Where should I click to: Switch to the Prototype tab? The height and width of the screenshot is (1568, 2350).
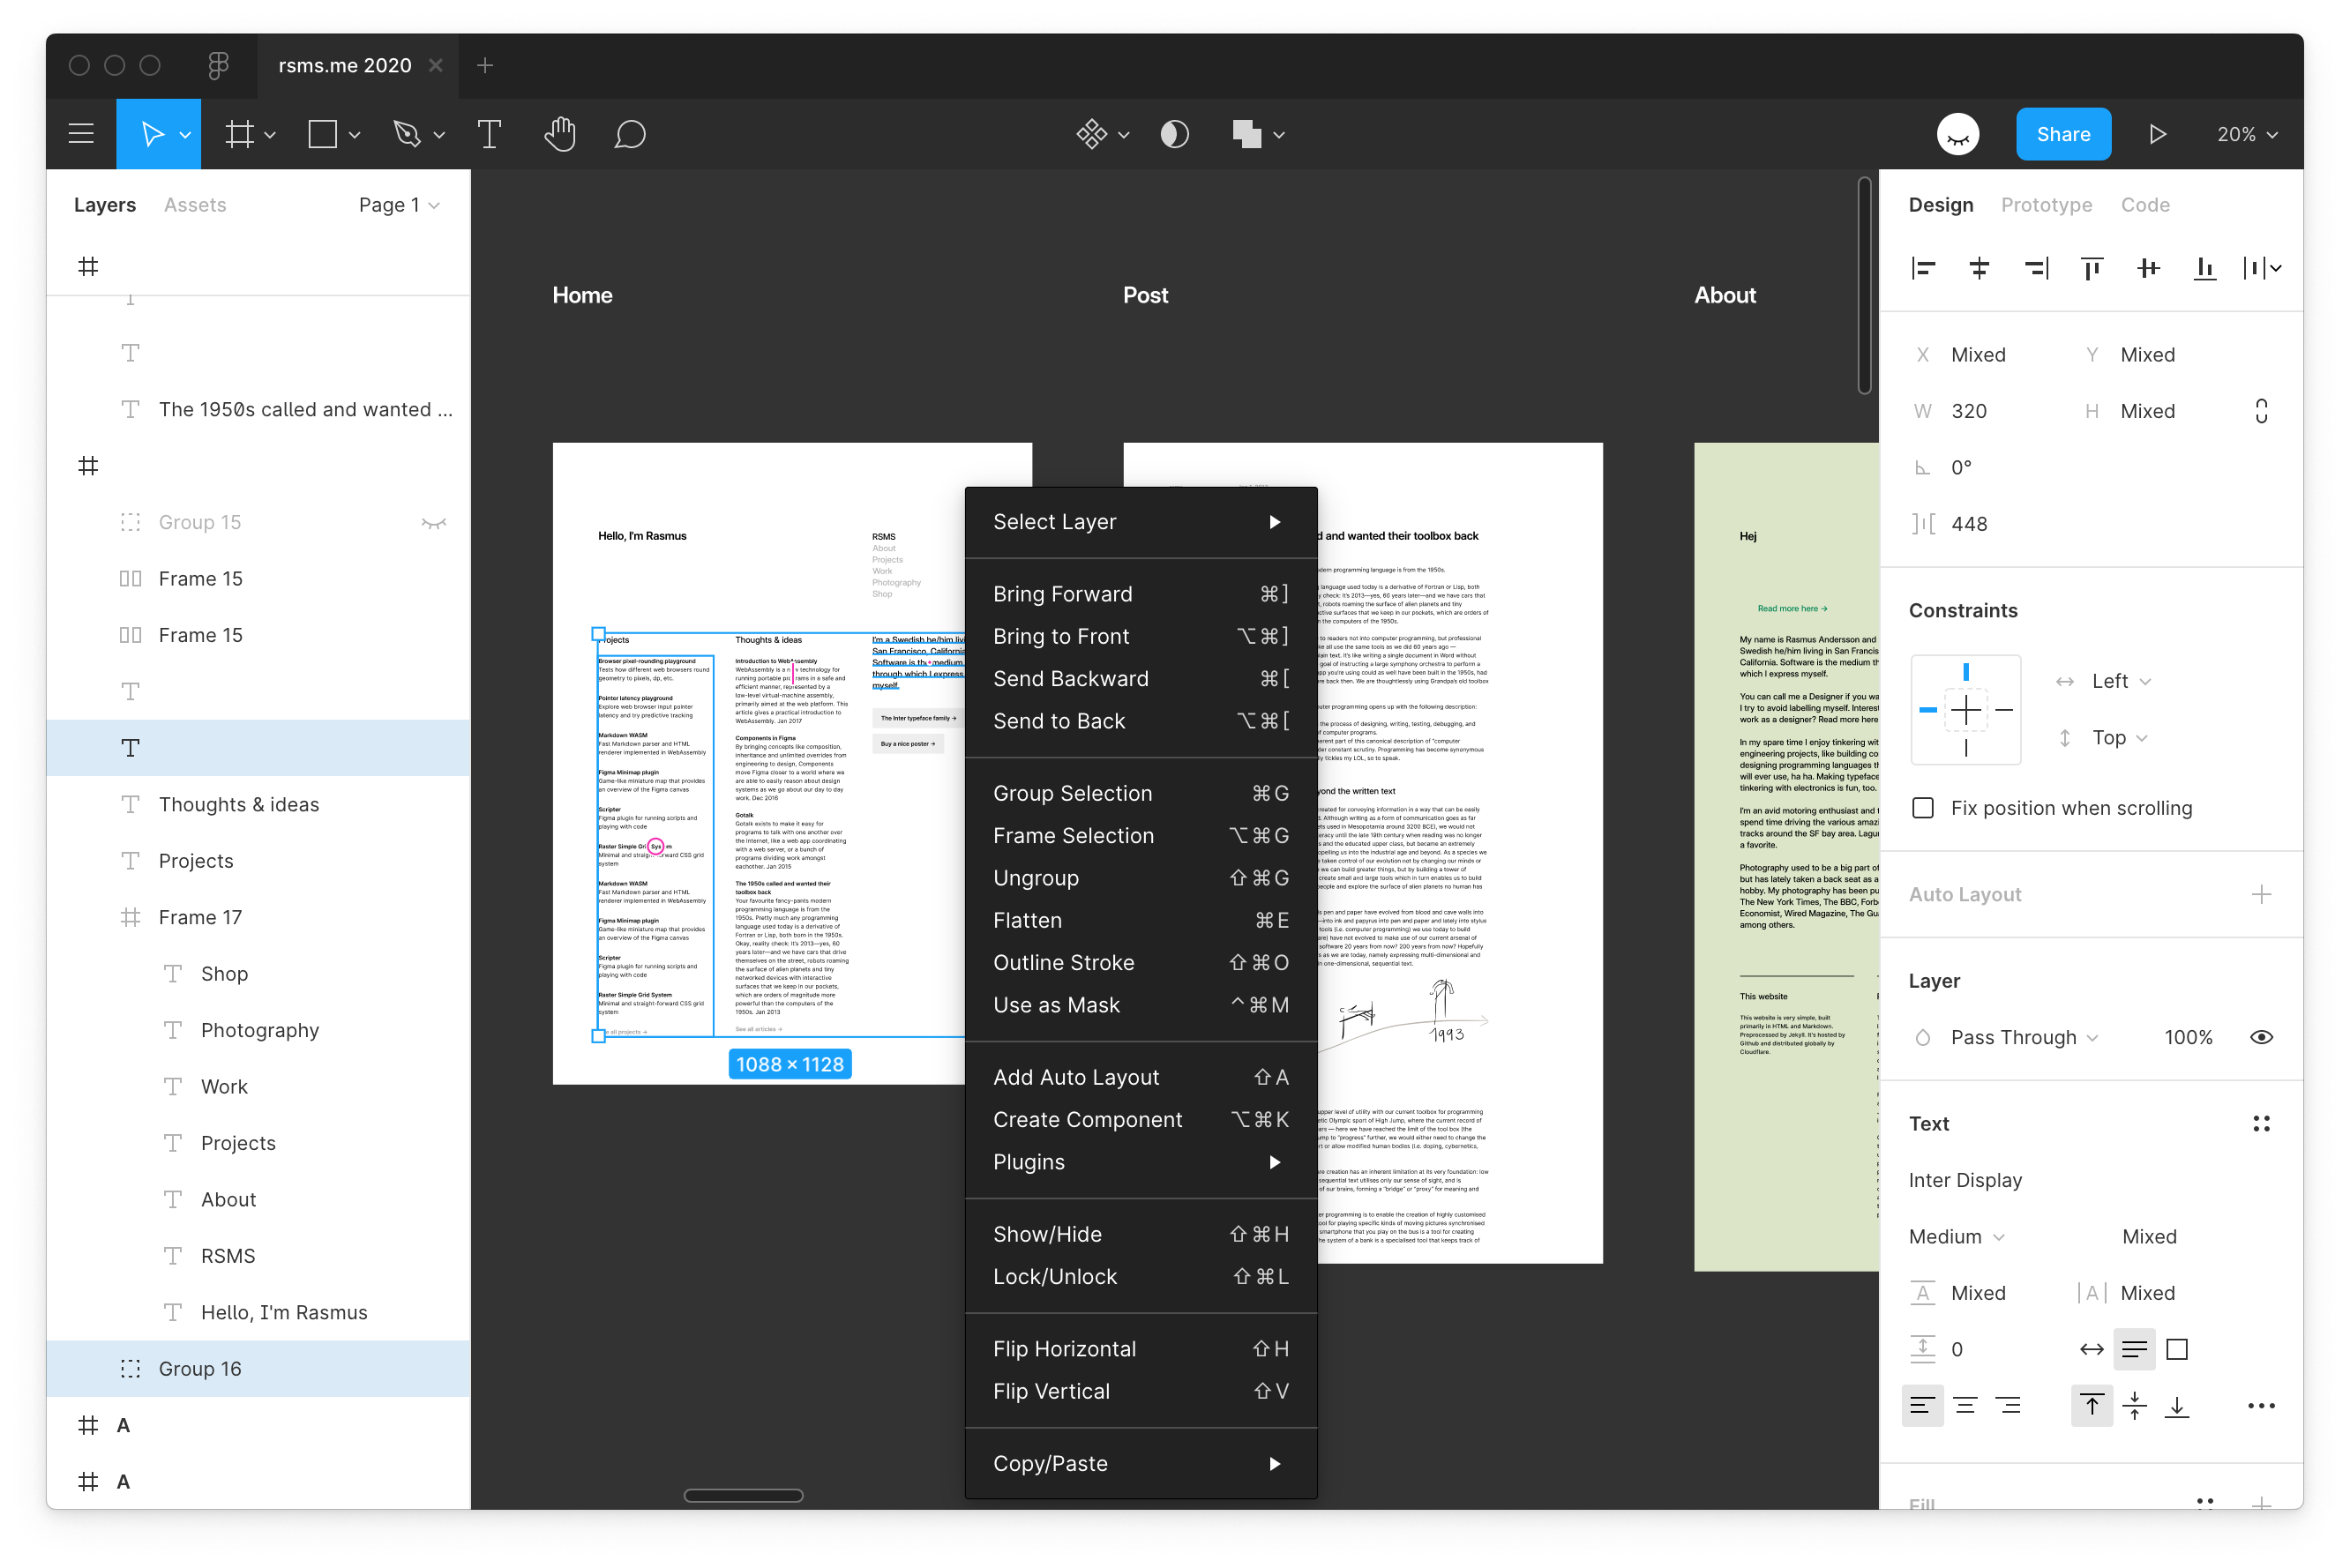[x=2046, y=205]
